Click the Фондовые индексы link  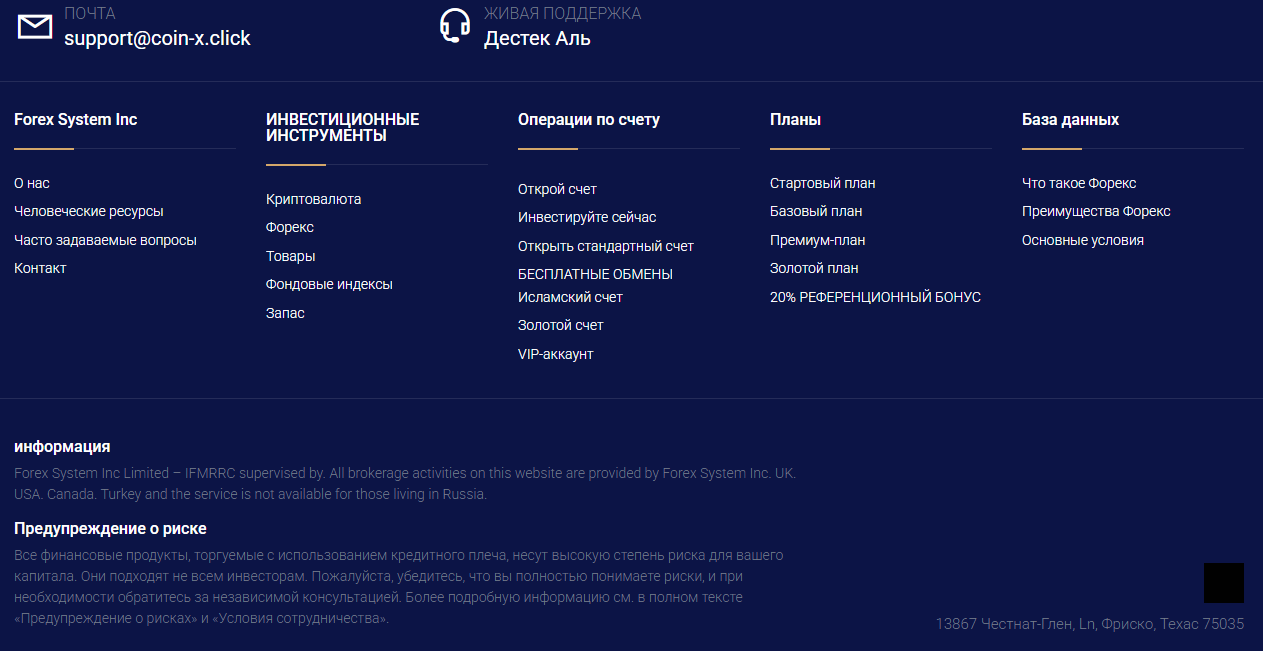point(329,284)
